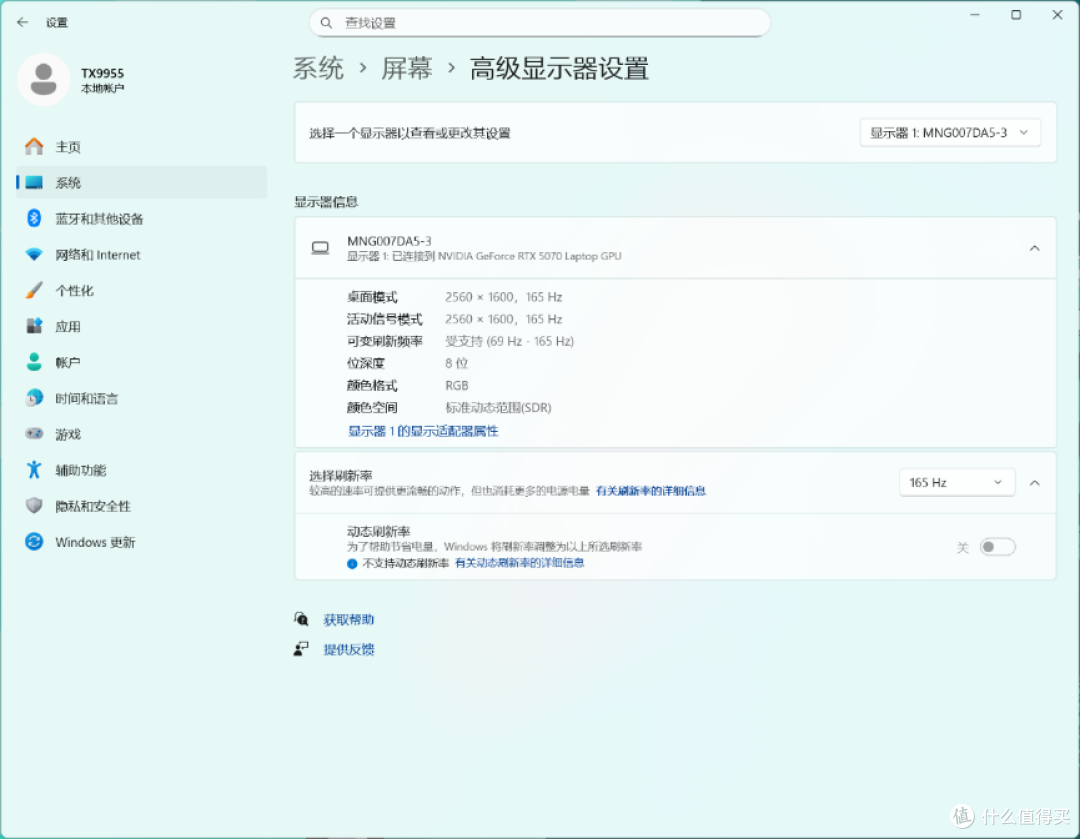Click the 帐户 person icon
1080x839 pixels.
[34, 362]
